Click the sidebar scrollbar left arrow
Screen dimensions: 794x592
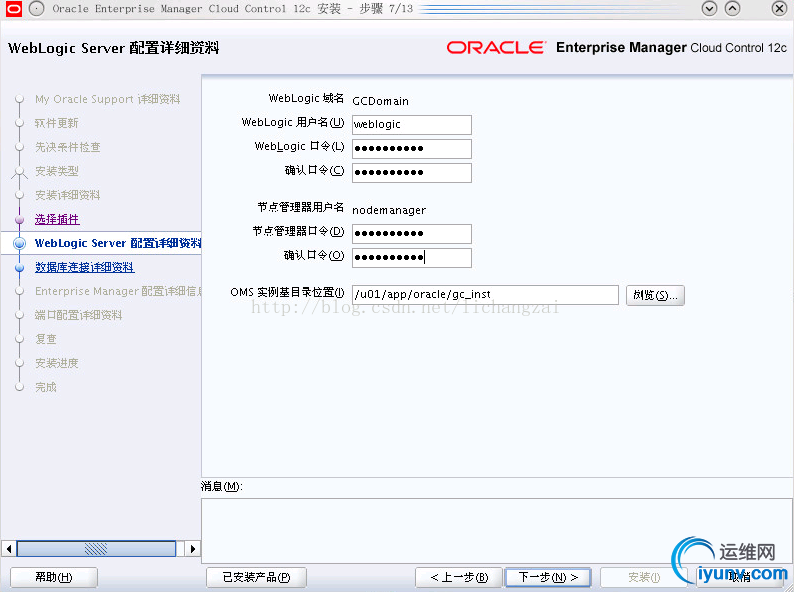click(9, 549)
